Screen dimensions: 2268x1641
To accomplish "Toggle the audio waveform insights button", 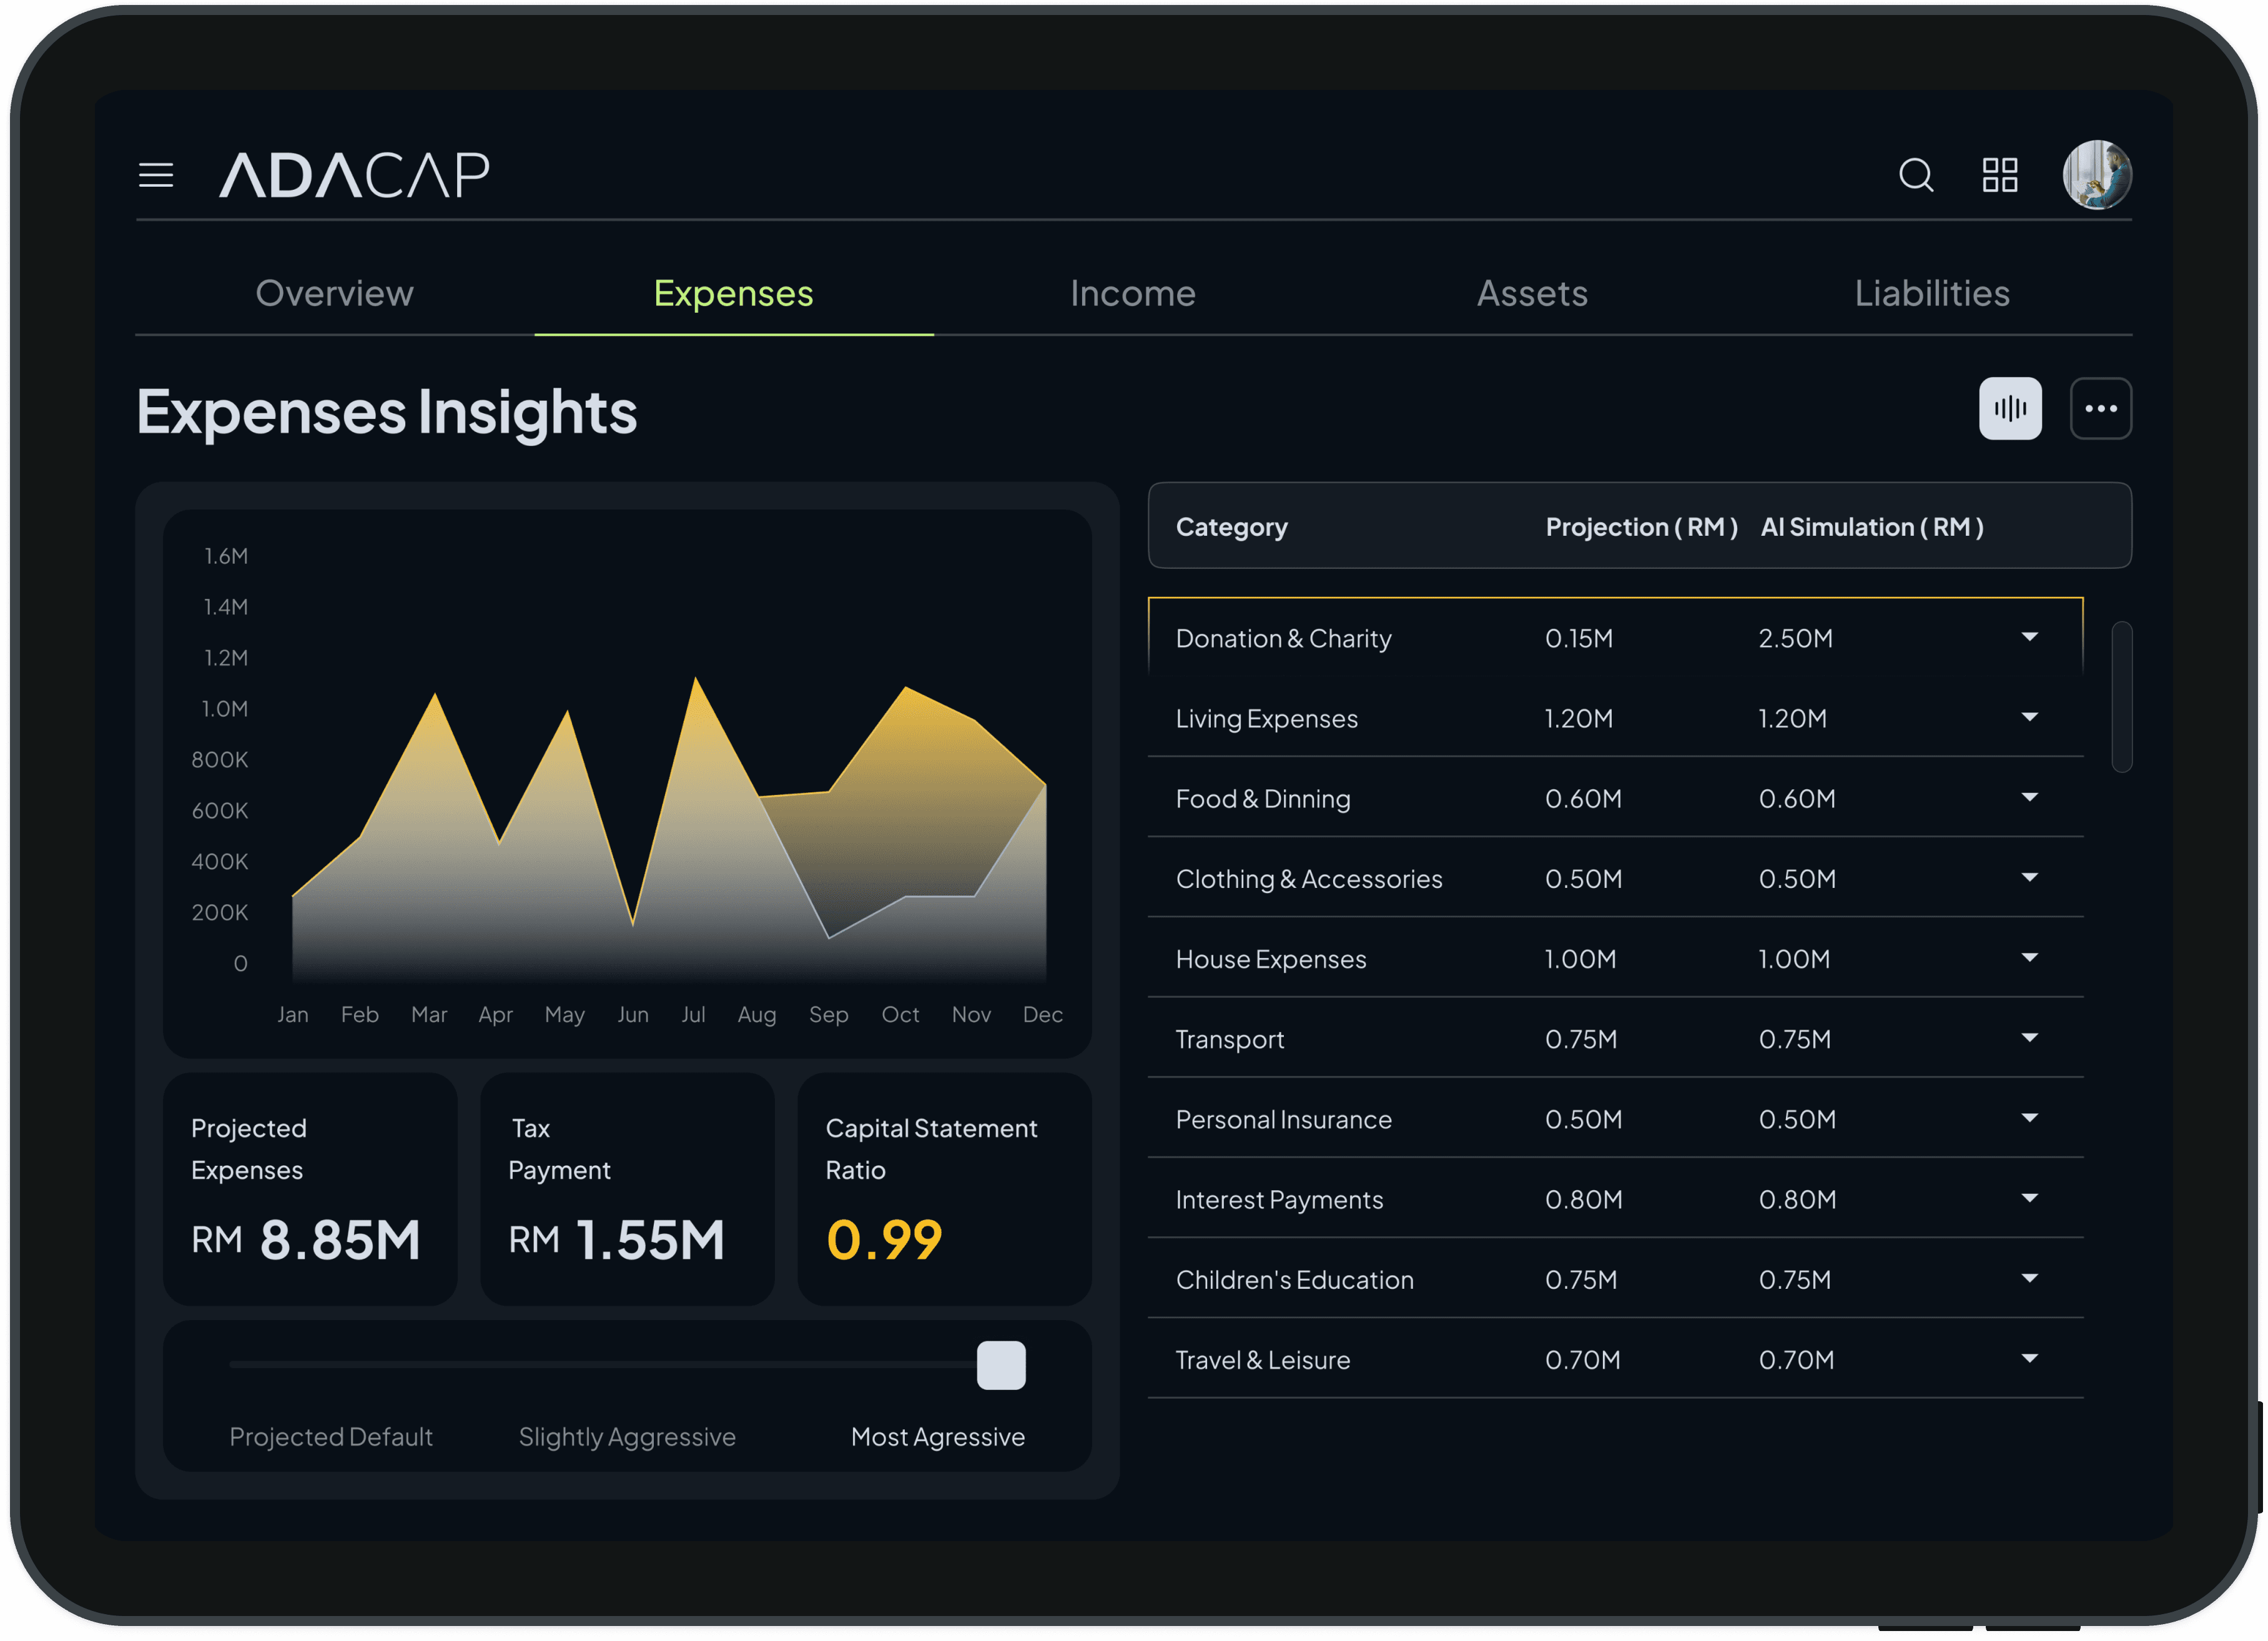I will pos(2010,408).
